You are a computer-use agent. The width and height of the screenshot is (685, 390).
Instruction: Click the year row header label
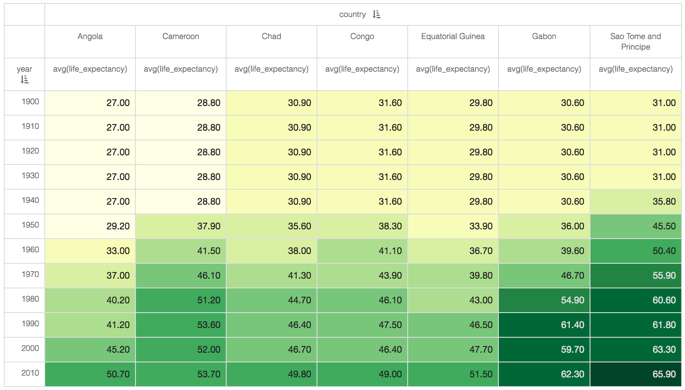pos(24,69)
